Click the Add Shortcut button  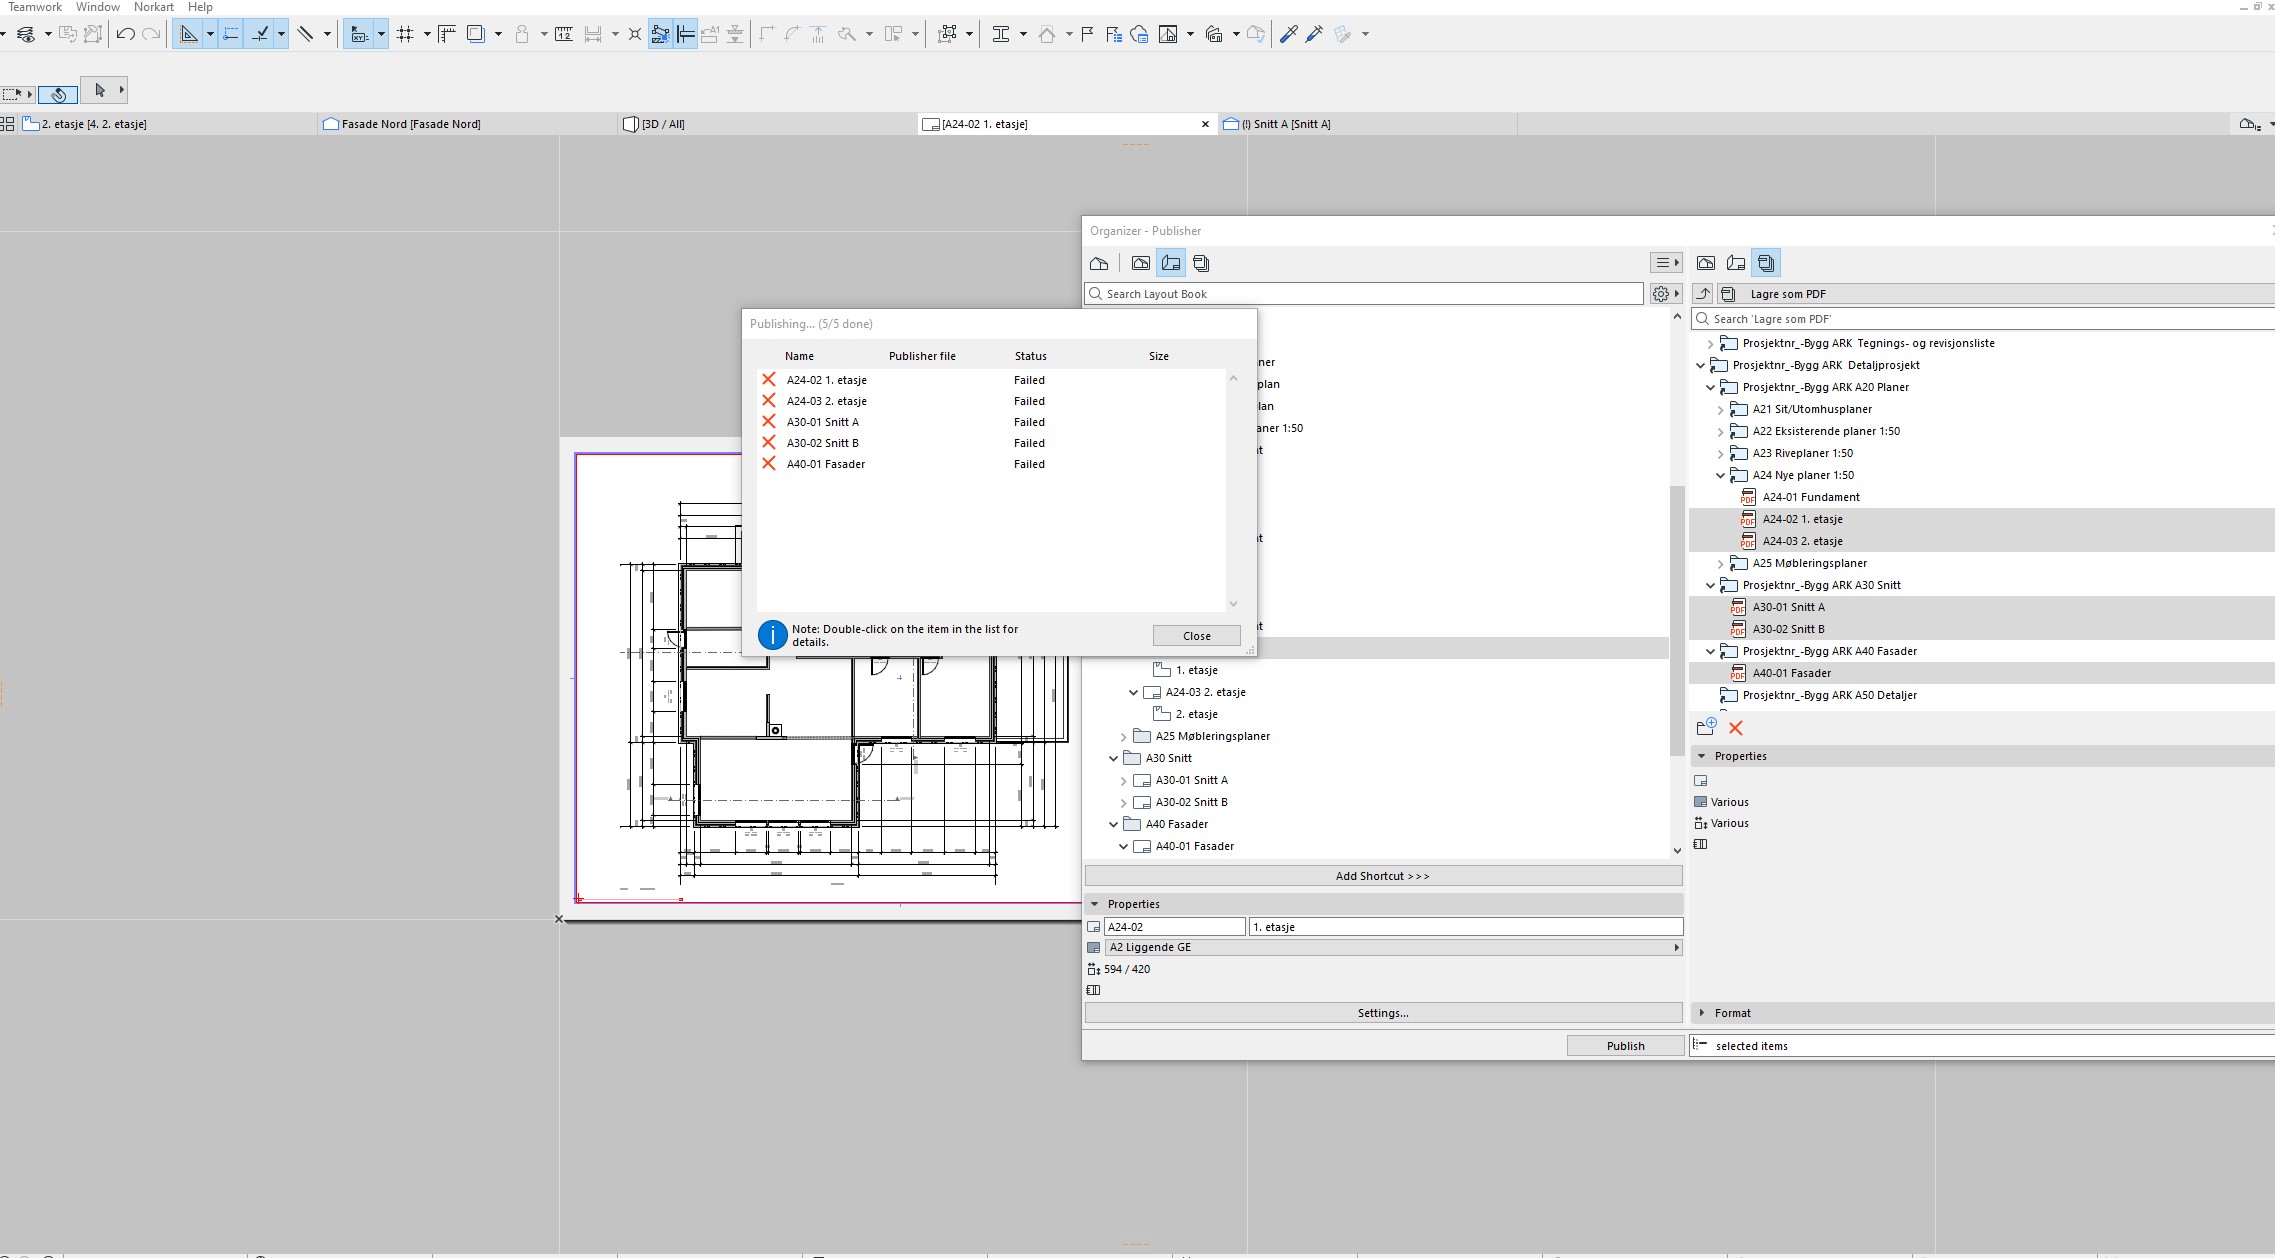pyautogui.click(x=1382, y=876)
